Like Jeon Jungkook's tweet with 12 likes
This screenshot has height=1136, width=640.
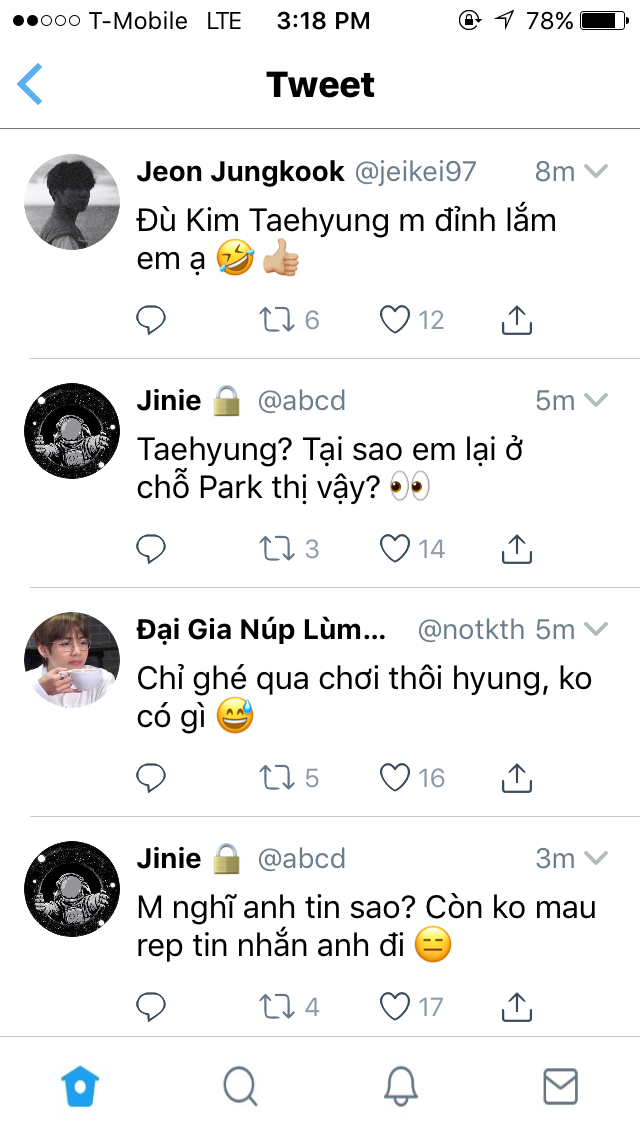396,320
